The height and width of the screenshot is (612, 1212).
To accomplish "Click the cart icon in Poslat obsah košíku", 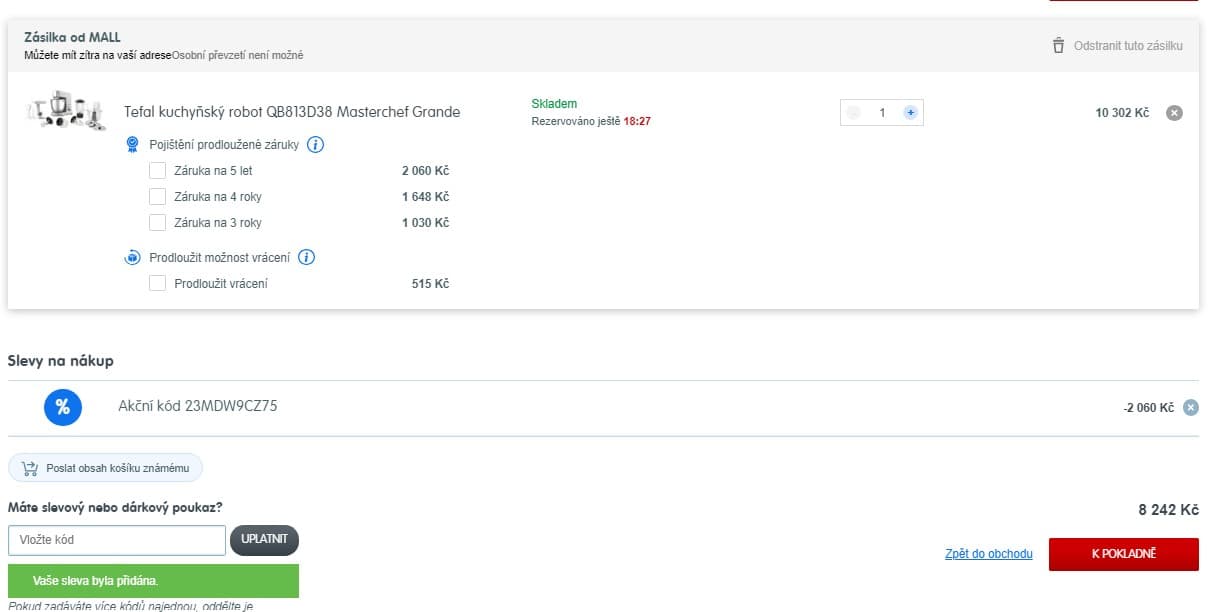I will 29,468.
